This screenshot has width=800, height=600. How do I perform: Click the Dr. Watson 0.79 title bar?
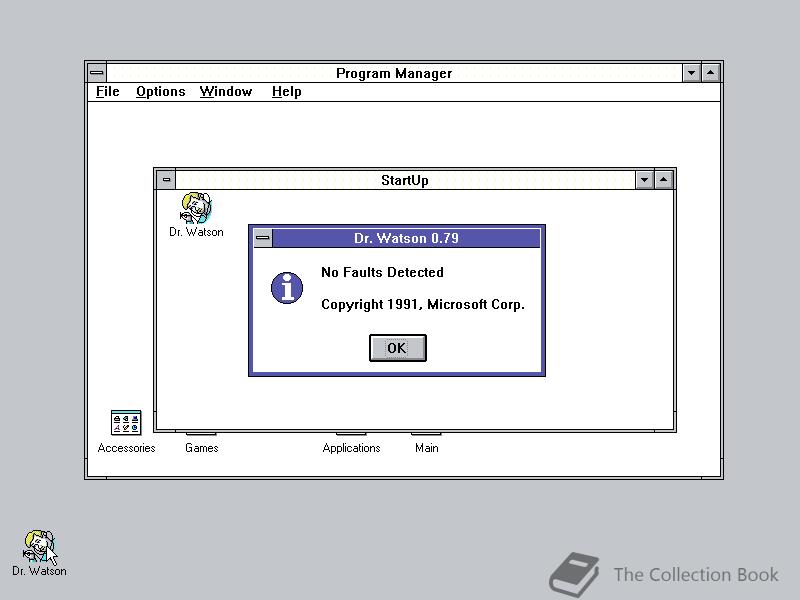click(406, 238)
